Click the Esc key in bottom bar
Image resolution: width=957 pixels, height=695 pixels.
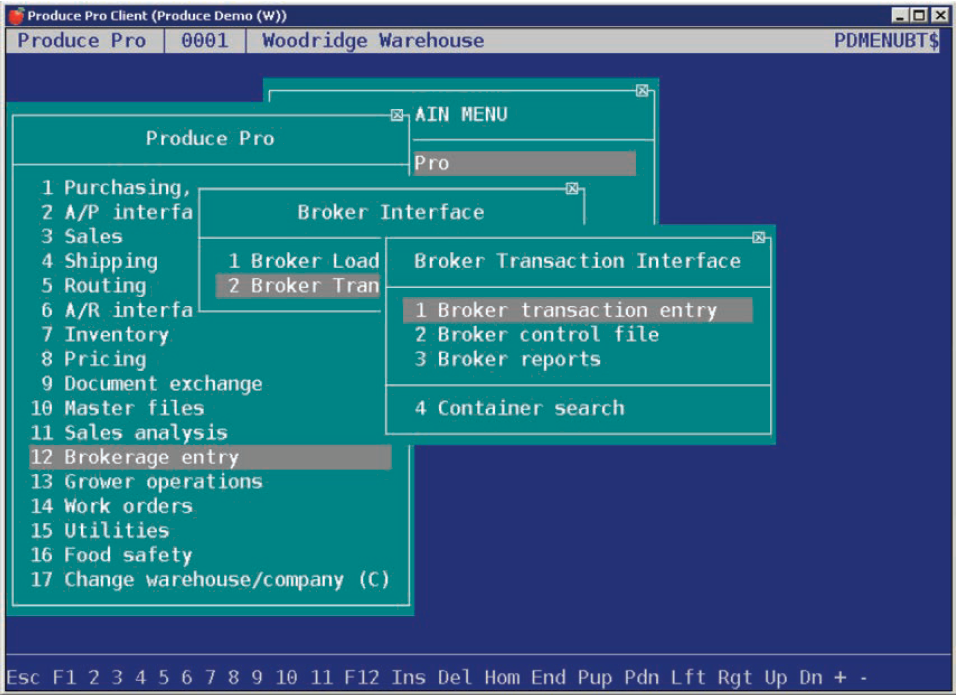(23, 677)
